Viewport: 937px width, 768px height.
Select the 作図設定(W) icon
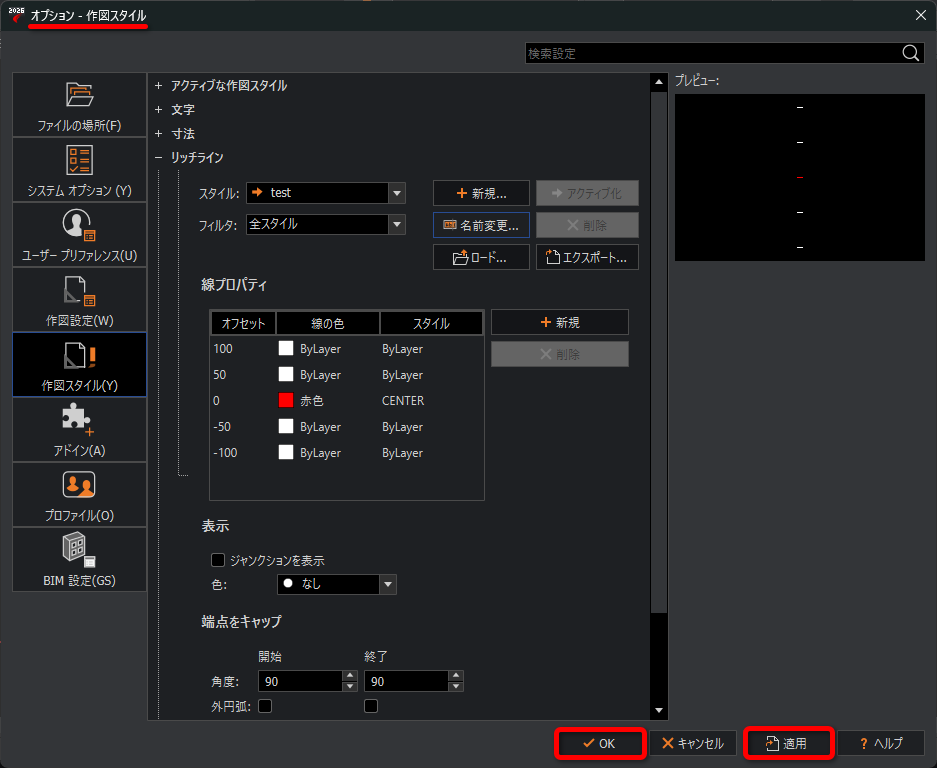click(x=79, y=290)
